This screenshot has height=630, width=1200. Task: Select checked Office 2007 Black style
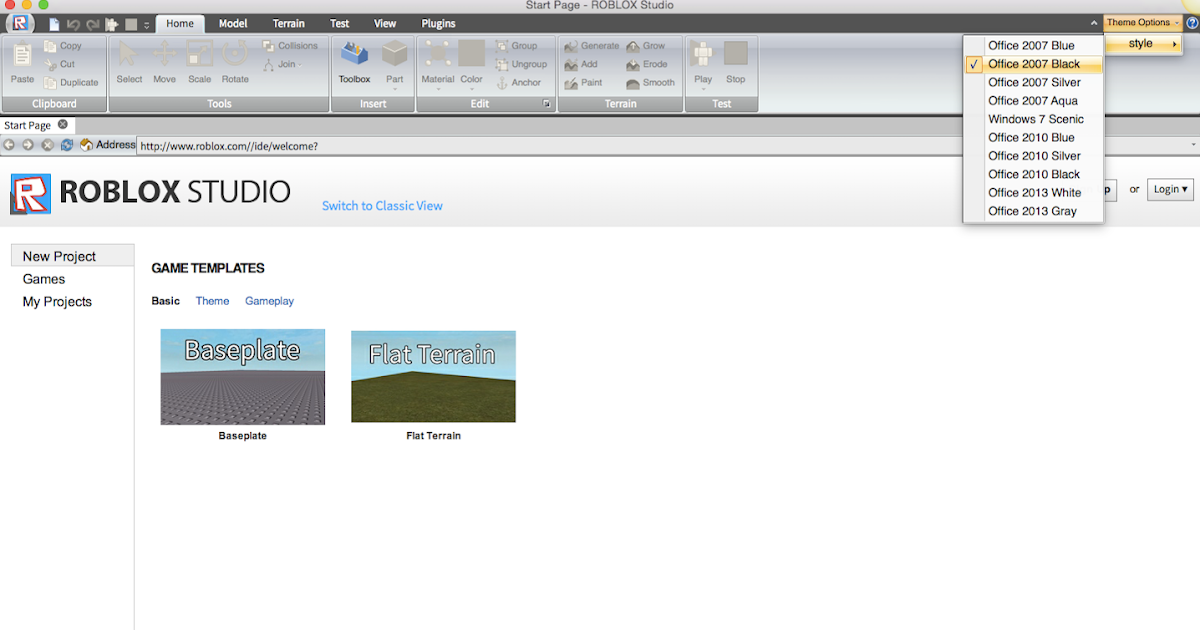tap(1033, 64)
